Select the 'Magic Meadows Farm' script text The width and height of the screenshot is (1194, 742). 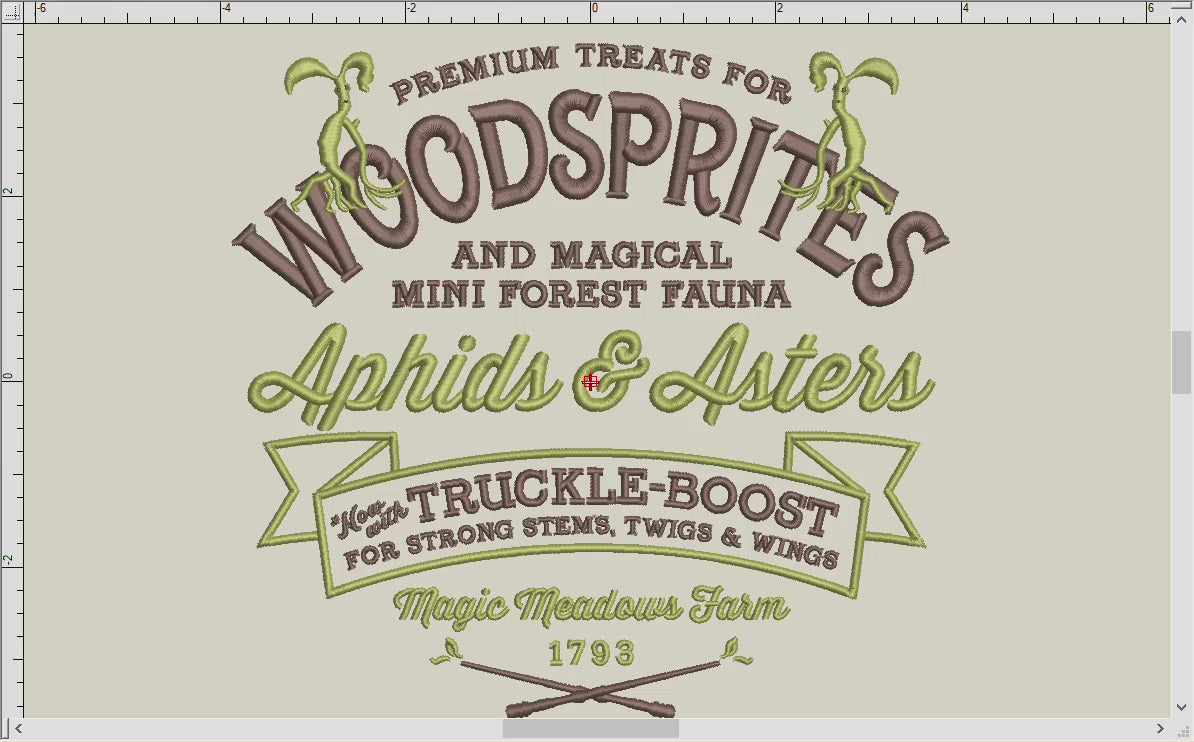coord(591,607)
